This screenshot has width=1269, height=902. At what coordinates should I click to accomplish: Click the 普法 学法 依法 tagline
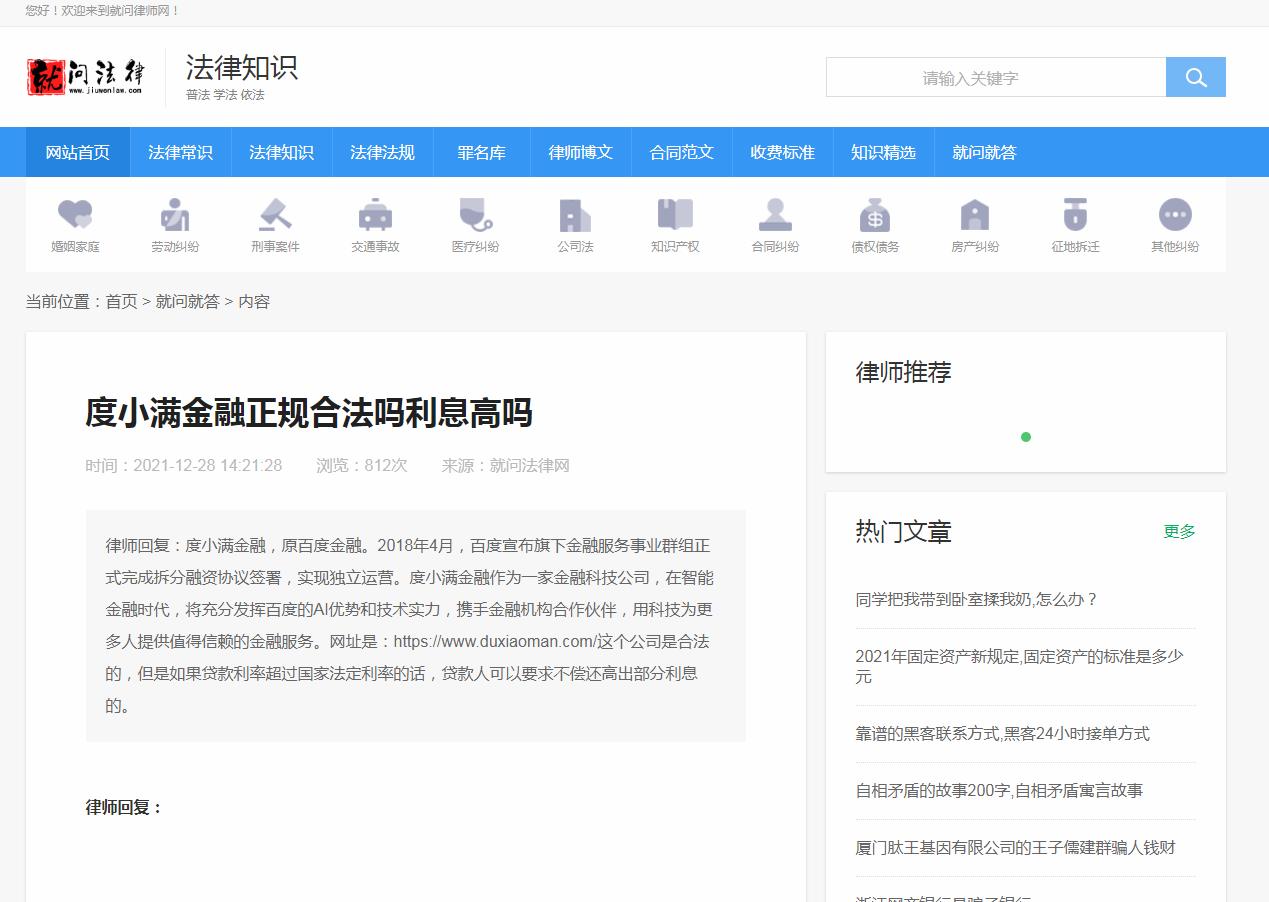pos(225,95)
